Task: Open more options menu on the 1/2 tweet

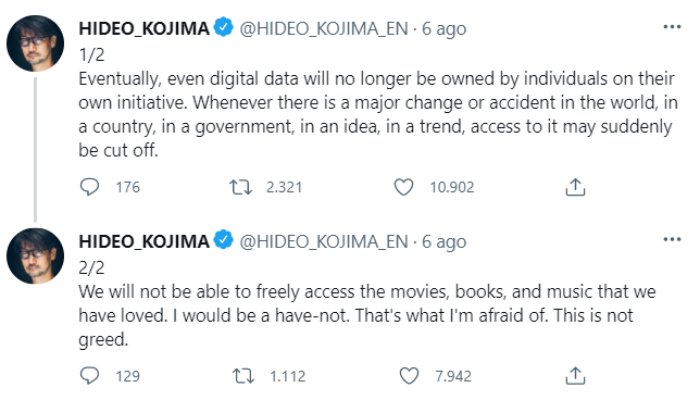Action: pos(674,27)
